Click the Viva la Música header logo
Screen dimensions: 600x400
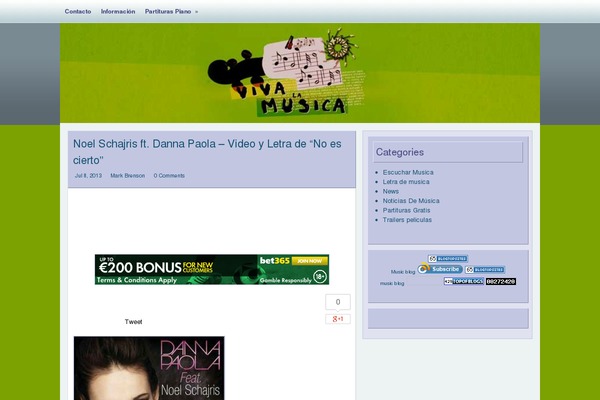pos(286,72)
